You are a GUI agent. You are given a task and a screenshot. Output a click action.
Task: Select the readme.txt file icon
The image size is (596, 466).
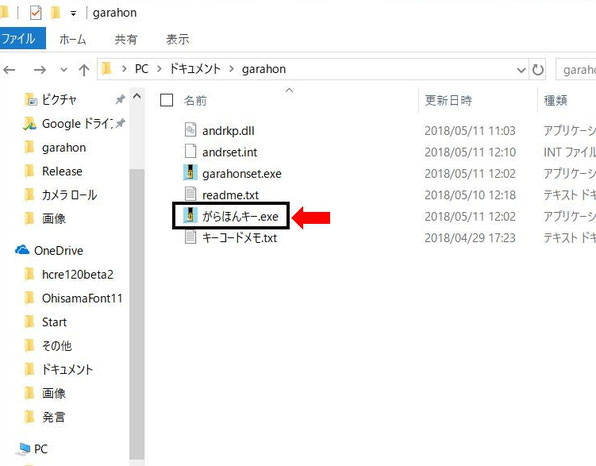[x=190, y=193]
